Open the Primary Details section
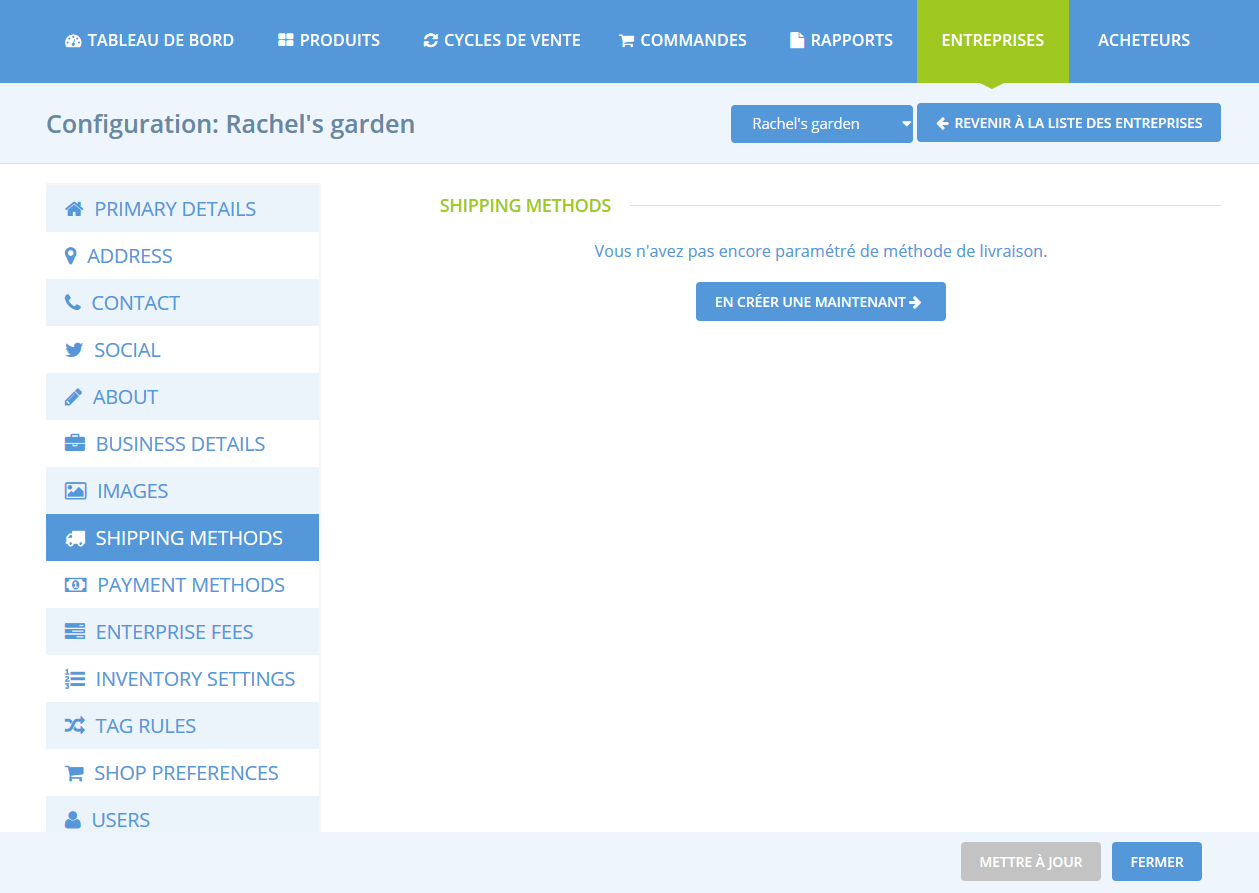Viewport: 1259px width, 893px height. [183, 209]
